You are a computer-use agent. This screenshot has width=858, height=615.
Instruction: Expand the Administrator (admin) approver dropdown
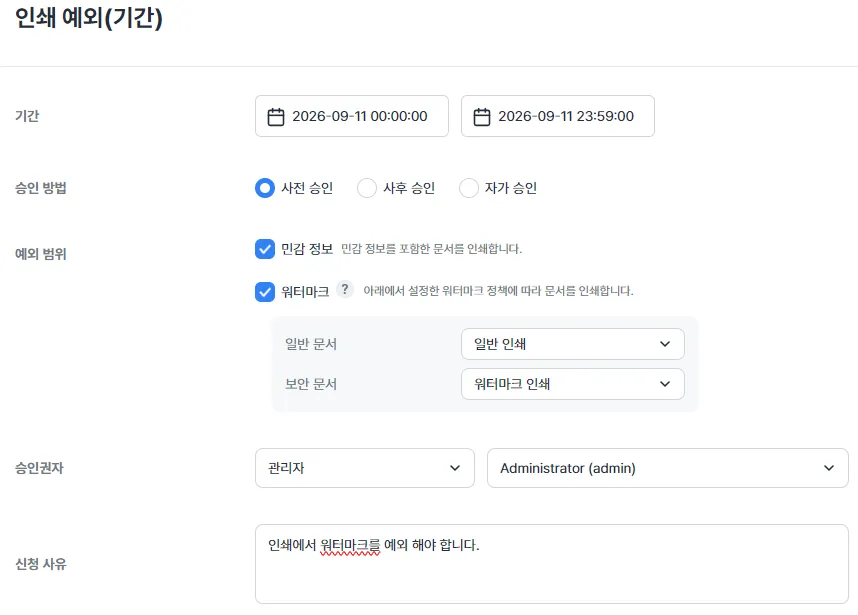668,468
